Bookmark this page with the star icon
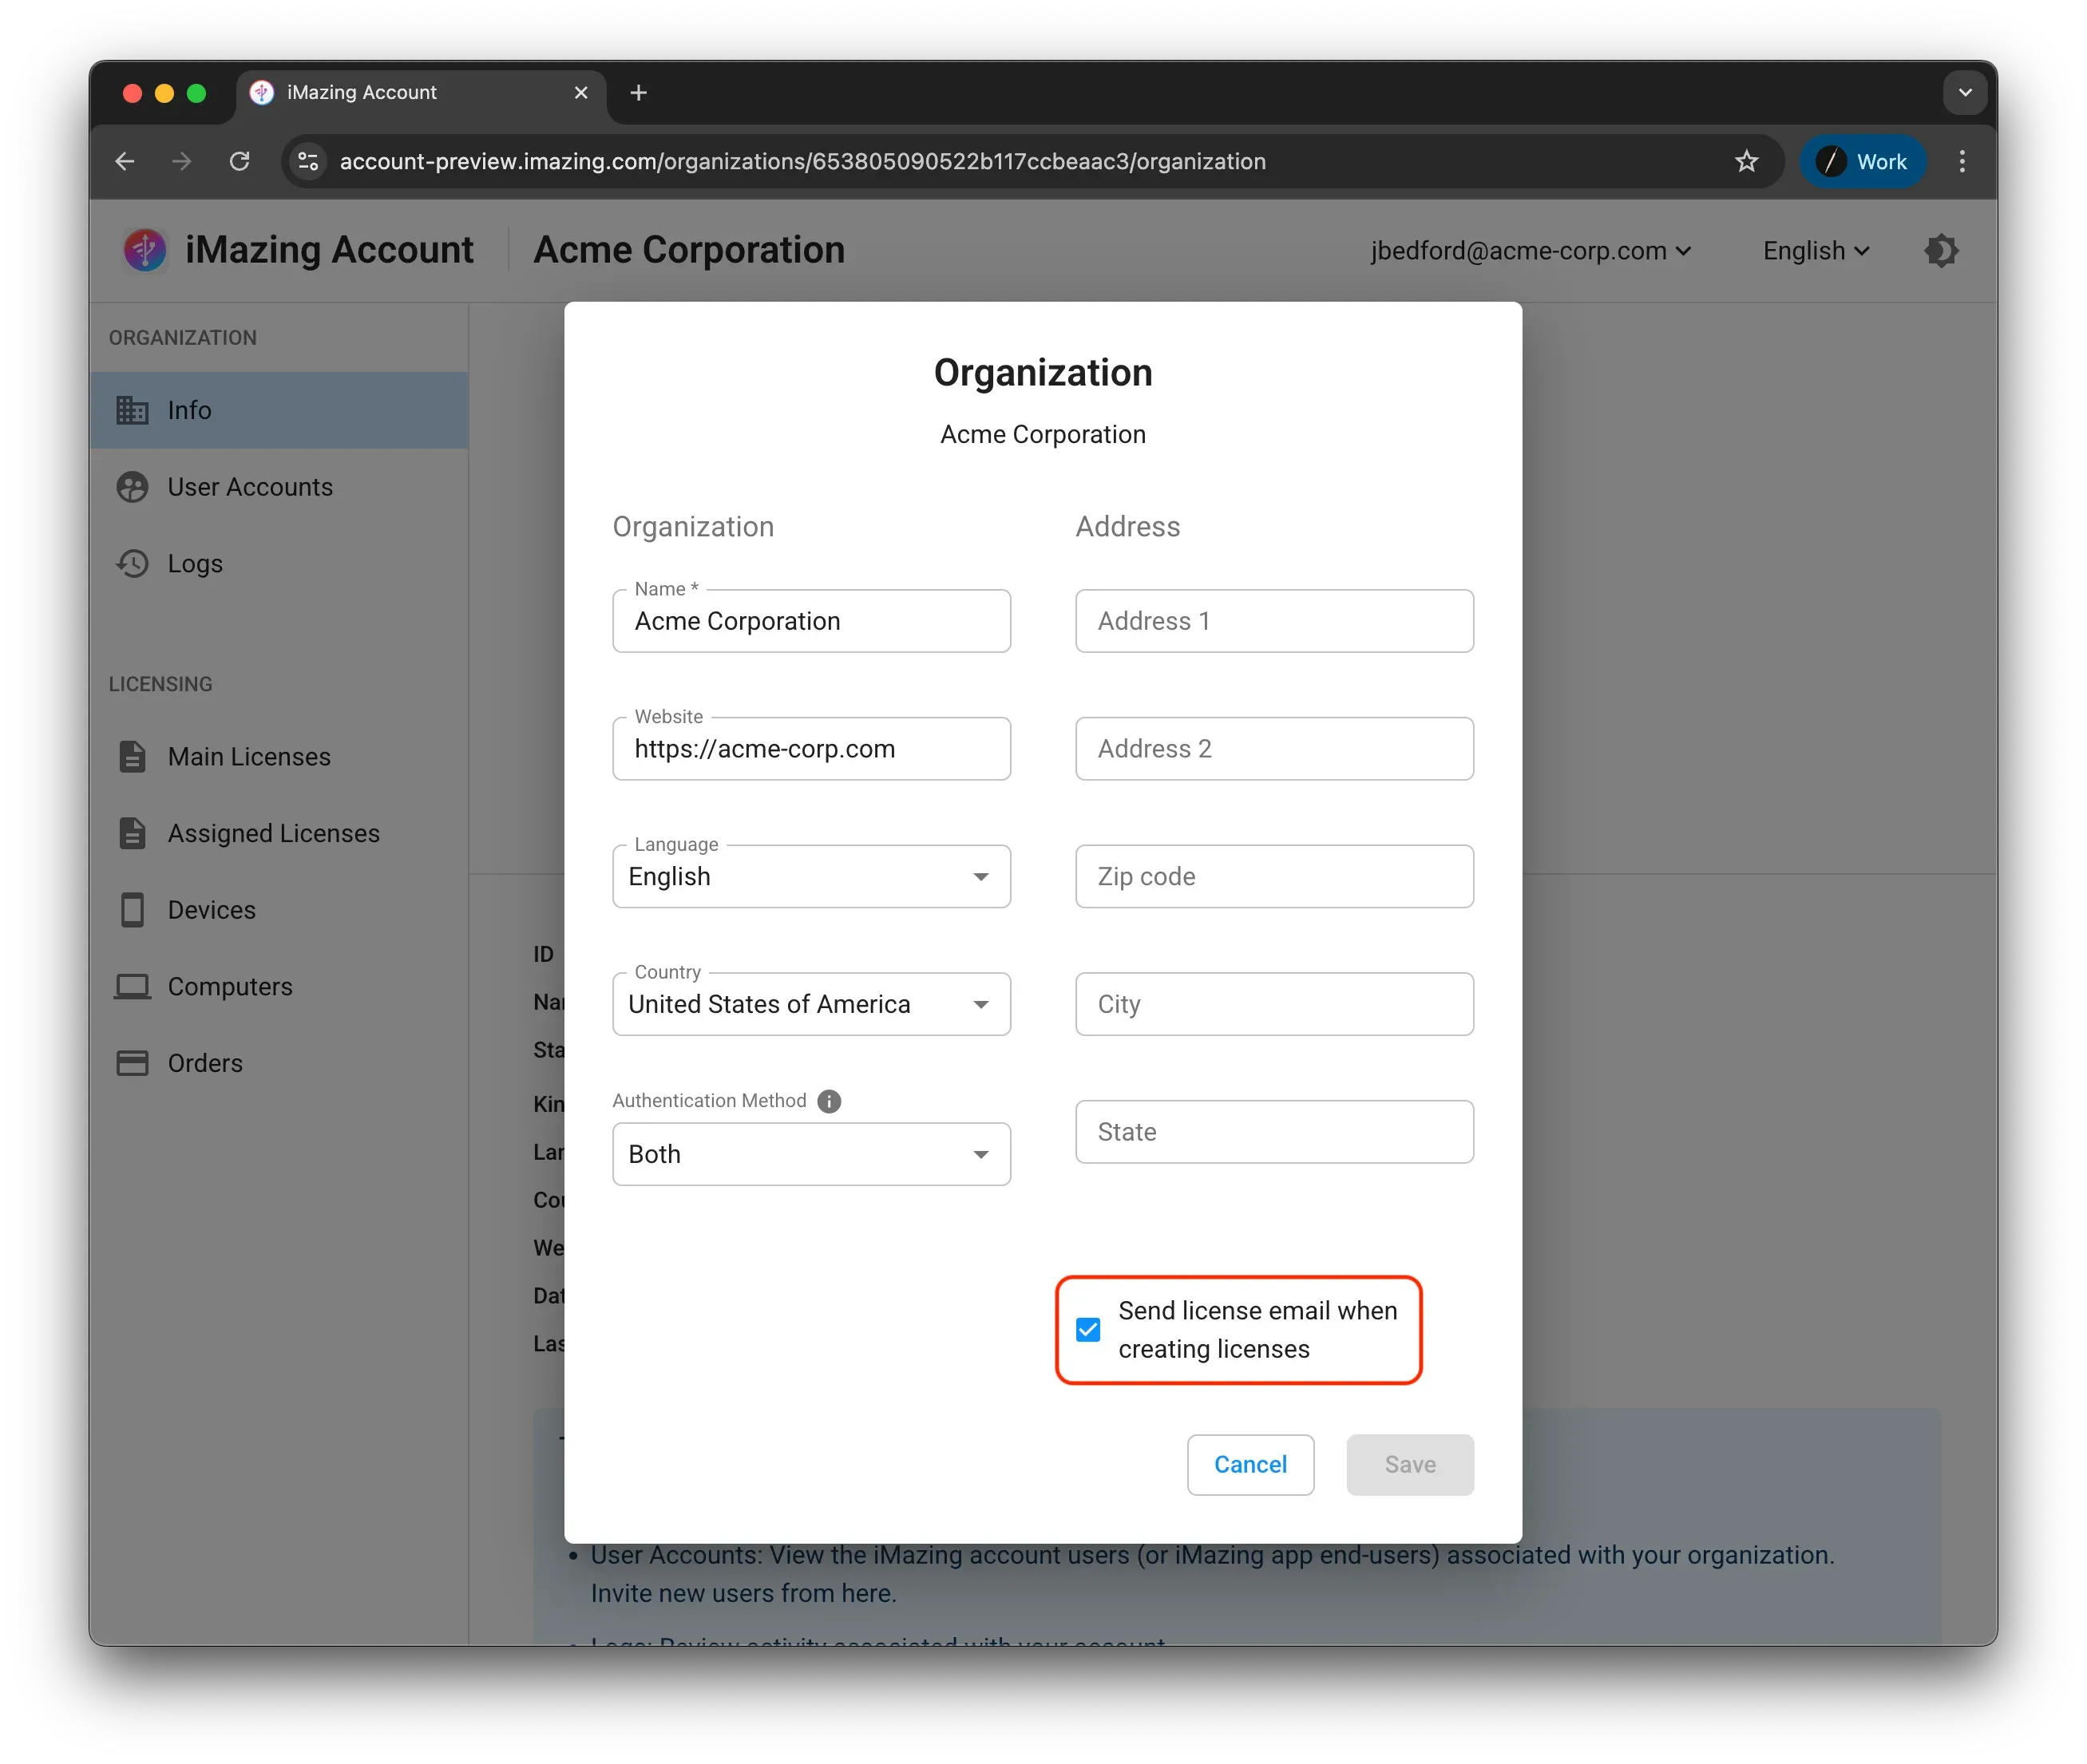This screenshot has height=1764, width=2087. point(1746,161)
